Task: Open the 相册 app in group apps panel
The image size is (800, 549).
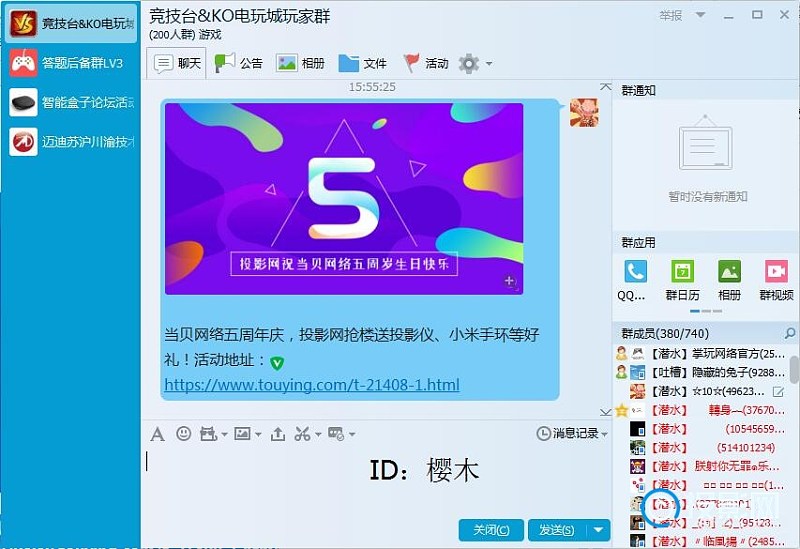Action: (729, 280)
